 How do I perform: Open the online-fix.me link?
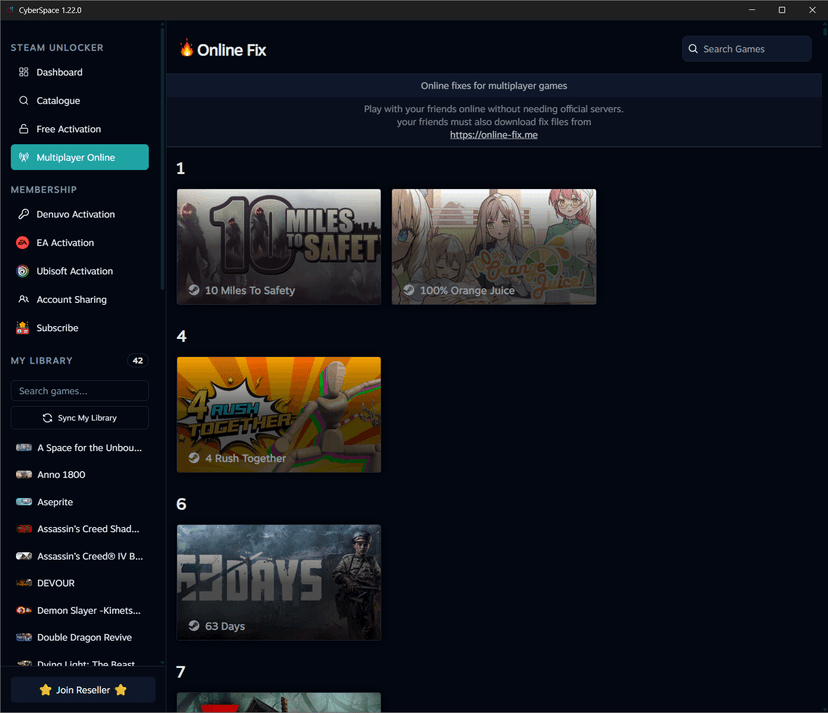coord(493,135)
